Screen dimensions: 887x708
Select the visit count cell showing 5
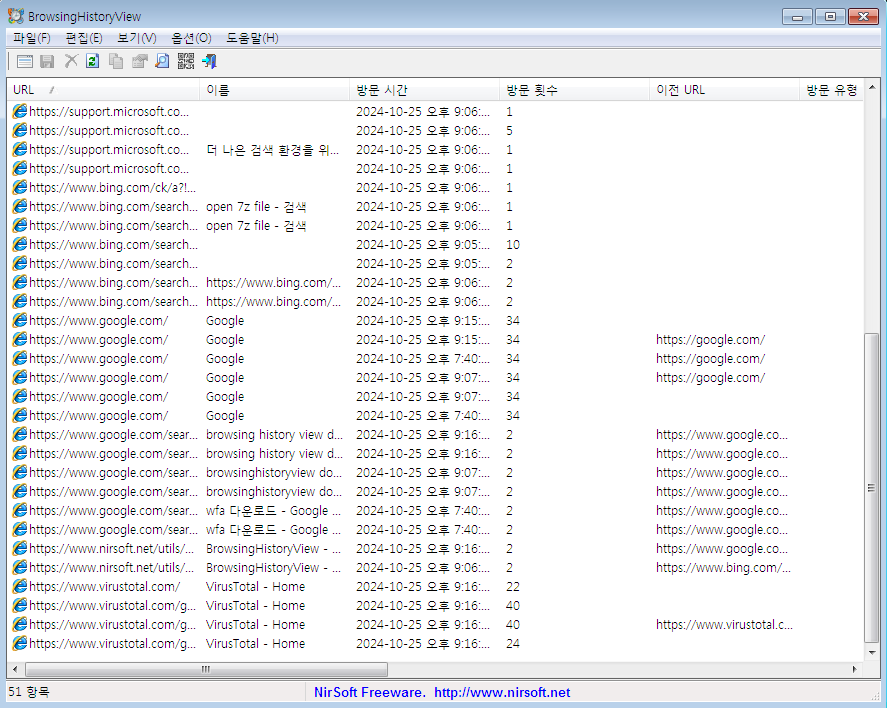coord(509,130)
